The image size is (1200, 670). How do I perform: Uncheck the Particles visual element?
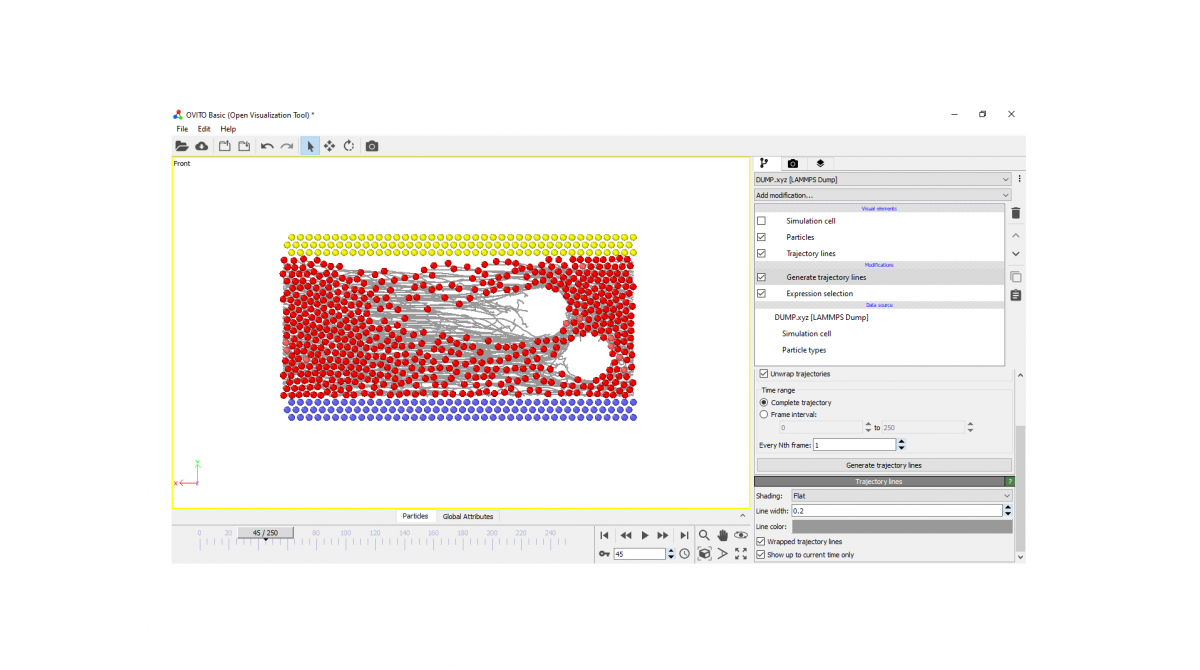pos(761,237)
